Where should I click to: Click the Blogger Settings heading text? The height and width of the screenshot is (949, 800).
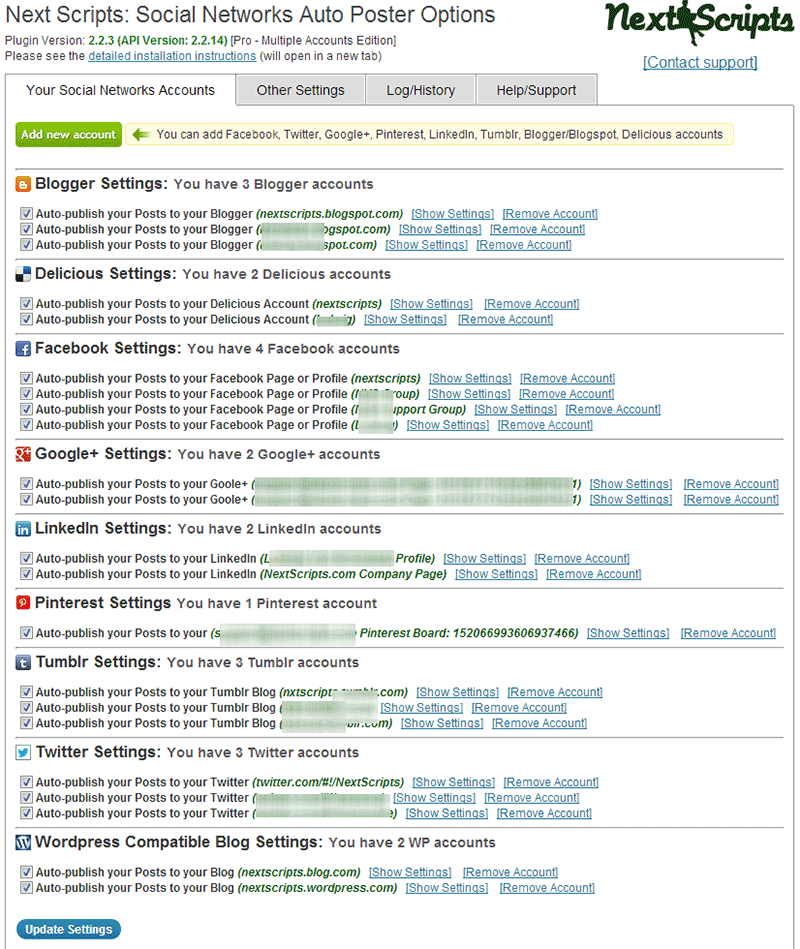101,183
